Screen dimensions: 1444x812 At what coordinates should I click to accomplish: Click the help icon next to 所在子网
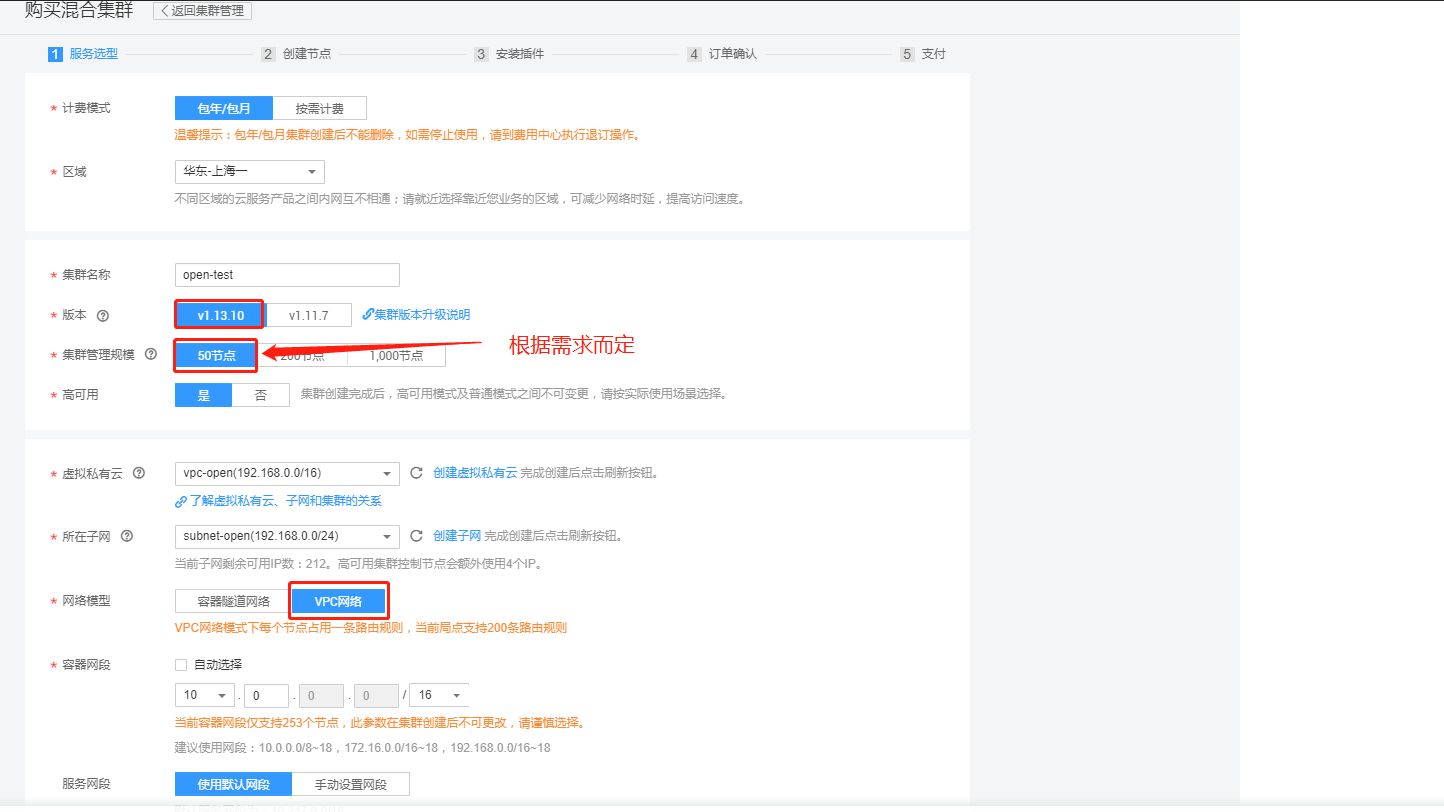tap(127, 536)
